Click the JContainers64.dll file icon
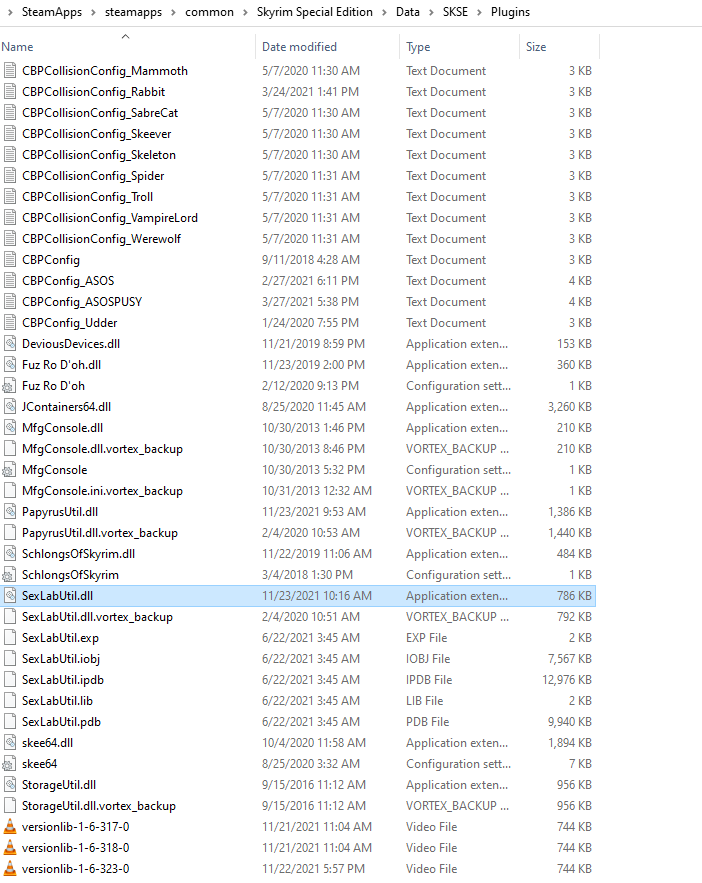Image resolution: width=702 pixels, height=883 pixels. [10, 407]
